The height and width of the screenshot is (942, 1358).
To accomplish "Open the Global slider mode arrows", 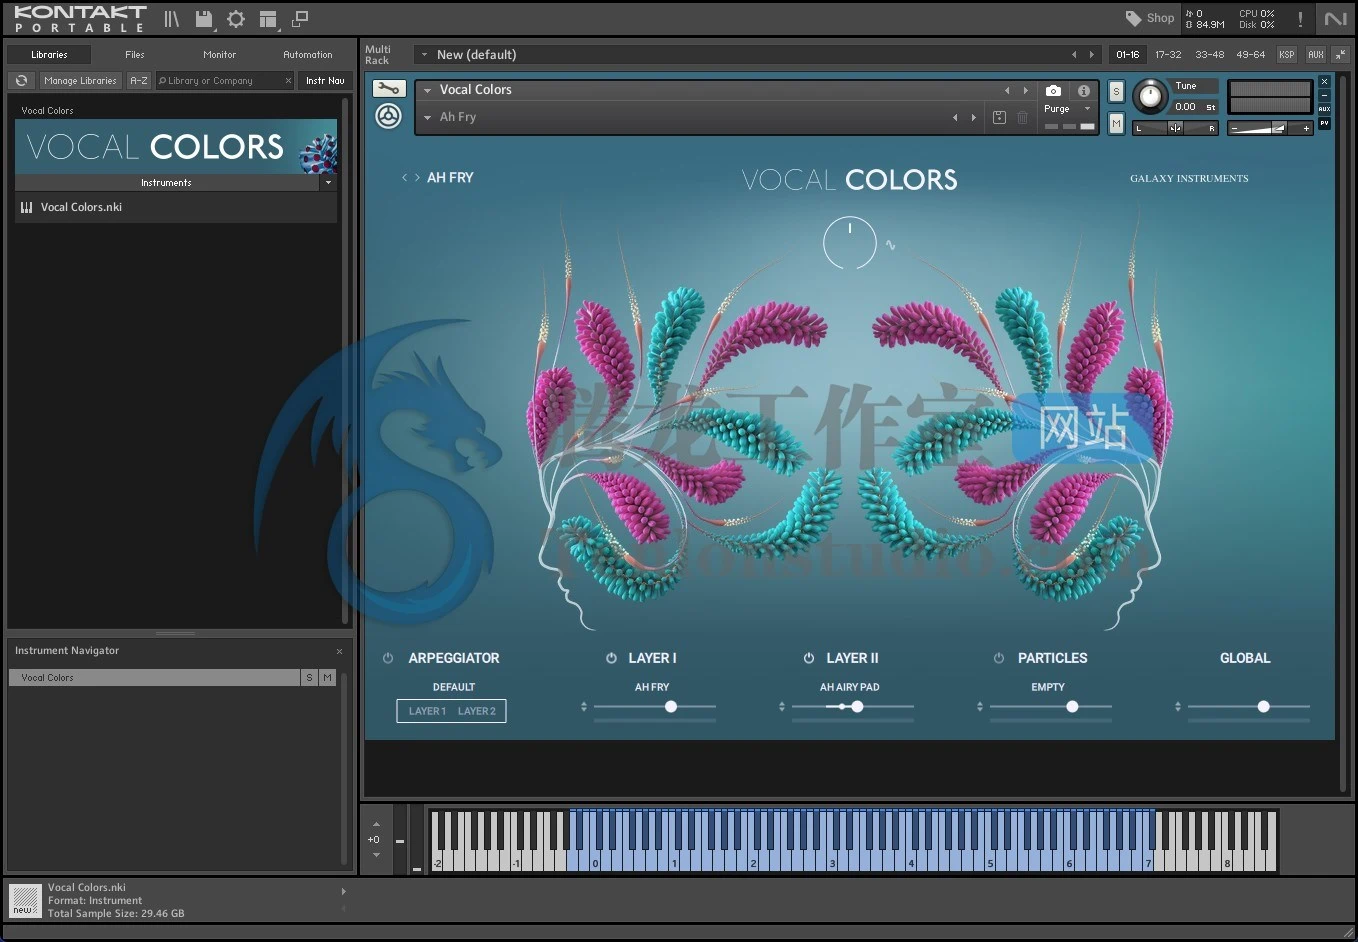I will (x=1178, y=706).
